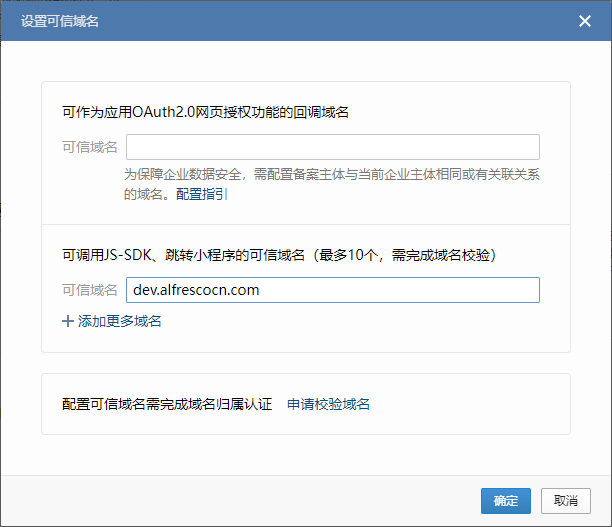612x527 pixels.
Task: Click the 可信域名 label in JS-SDK section
Action: tap(89, 290)
